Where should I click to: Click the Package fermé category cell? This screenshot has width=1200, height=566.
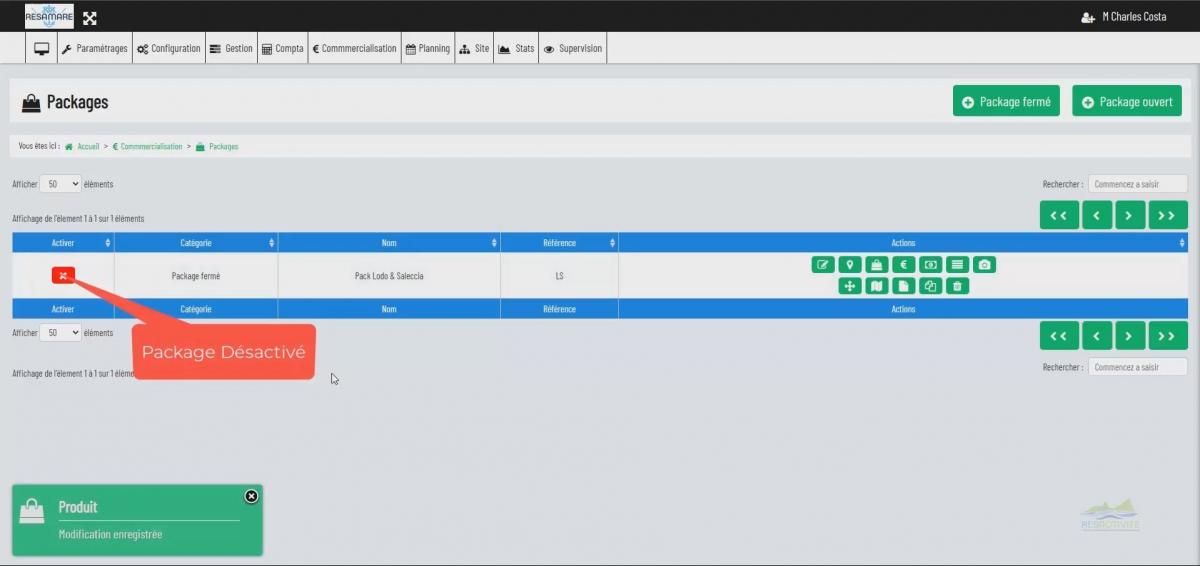[x=196, y=276]
